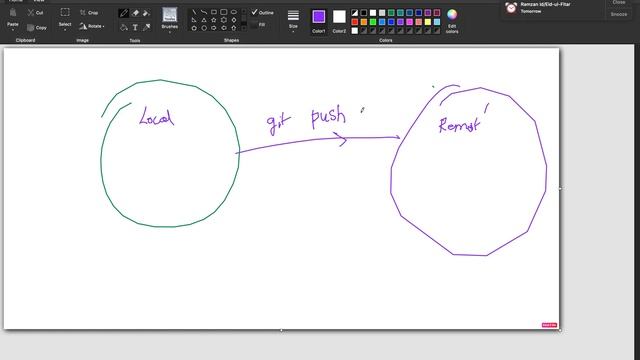Viewport: 640px width, 360px height.
Task: Click the canvas bottom-right corner handle
Action: pyautogui.click(x=560, y=330)
